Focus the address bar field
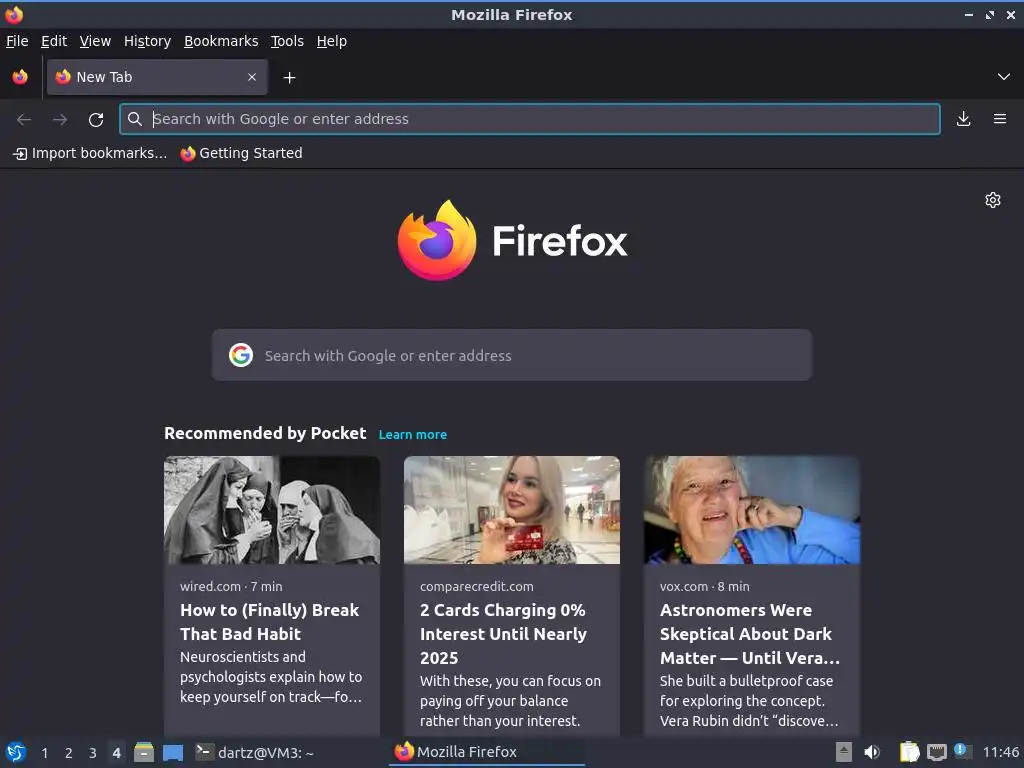The height and width of the screenshot is (768, 1024). (x=530, y=119)
